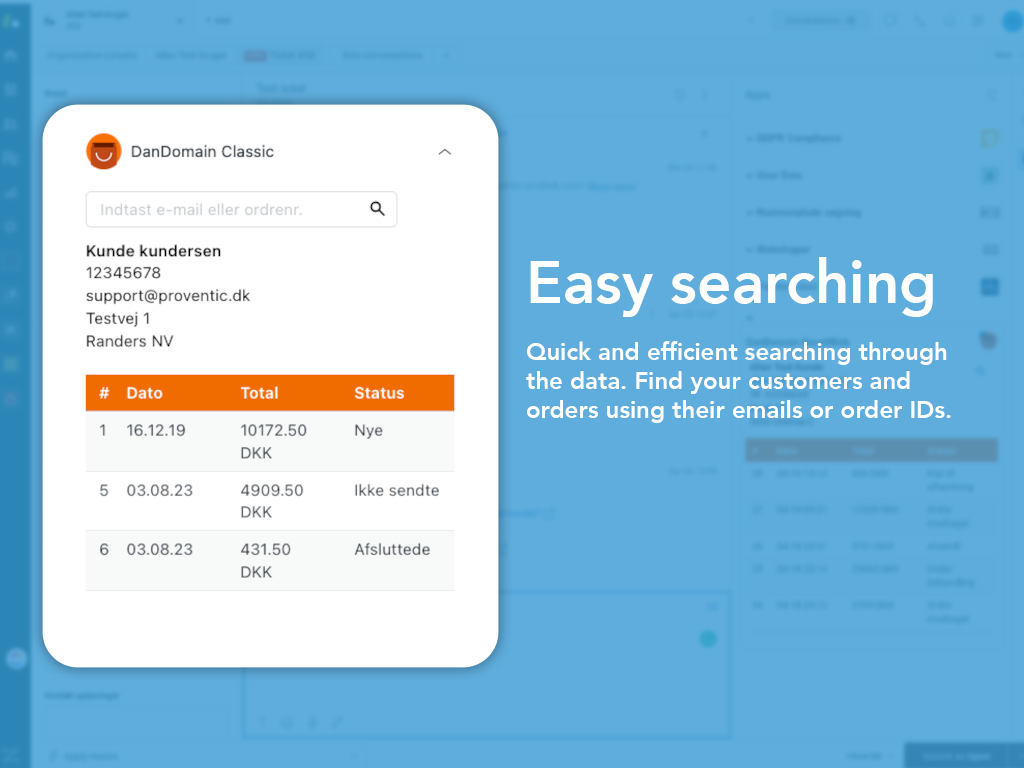Viewport: 1024px width, 768px height.
Task: Click the '+ Add' tab
Action: [x=216, y=20]
